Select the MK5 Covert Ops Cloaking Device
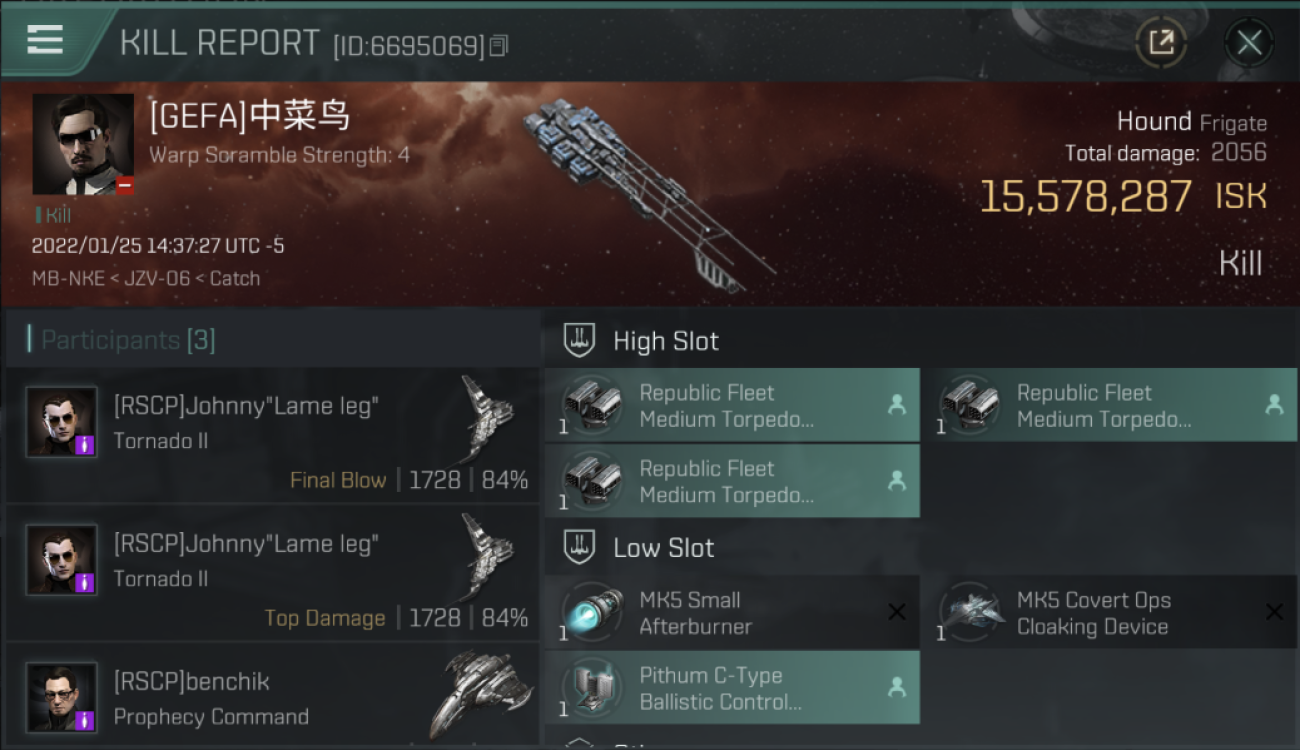This screenshot has width=1300, height=750. tap(1109, 613)
